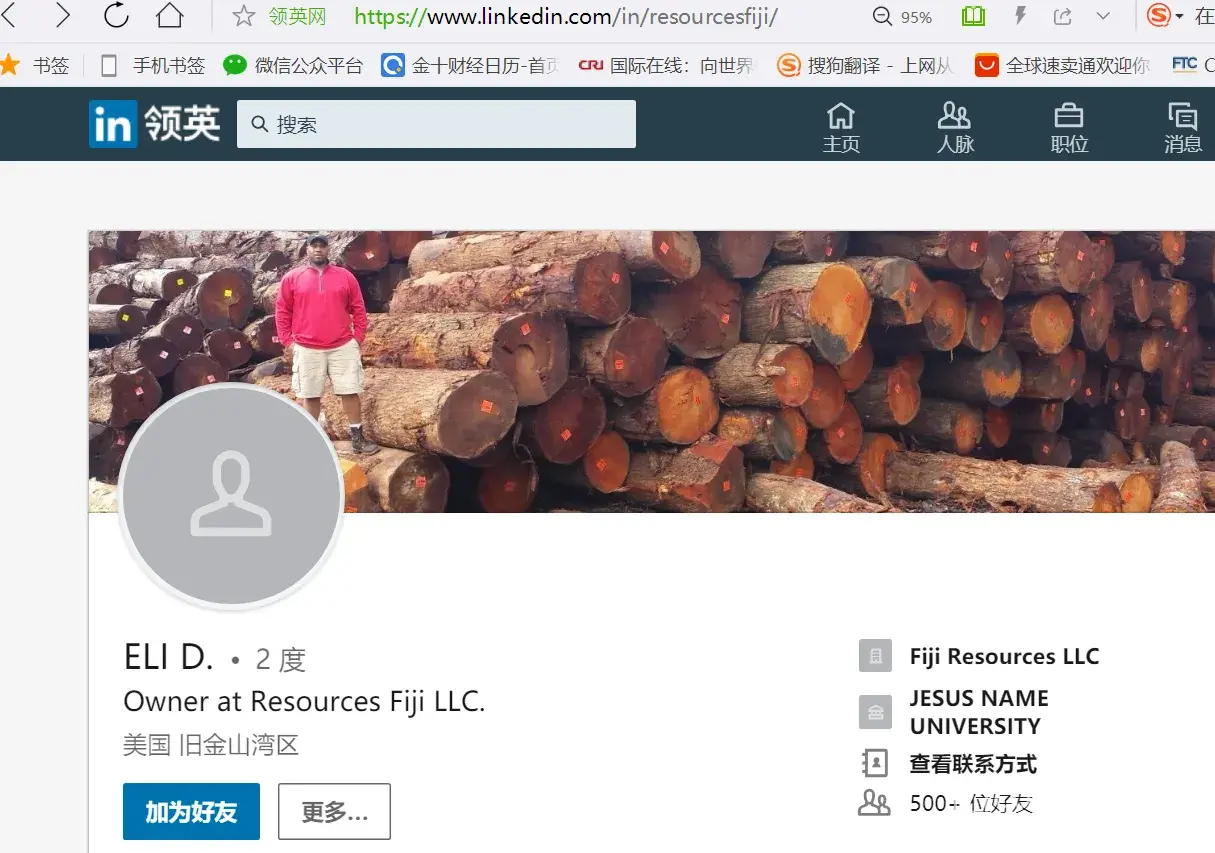
Task: Click the bookmark star icon in address bar
Action: tap(243, 16)
